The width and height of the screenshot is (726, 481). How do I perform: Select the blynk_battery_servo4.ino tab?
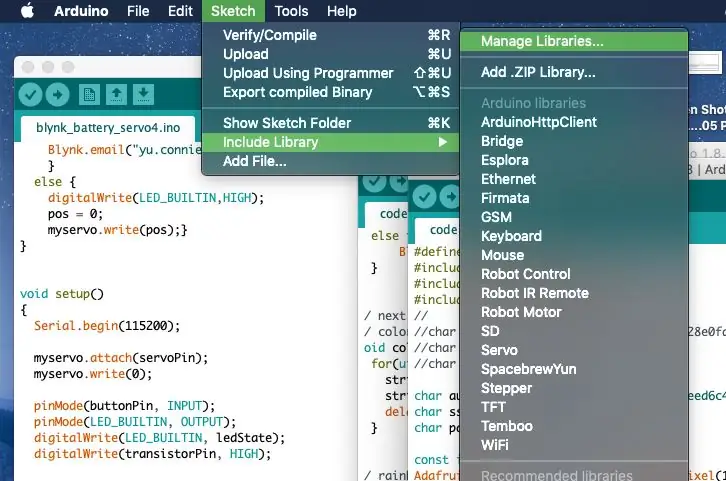(108, 128)
